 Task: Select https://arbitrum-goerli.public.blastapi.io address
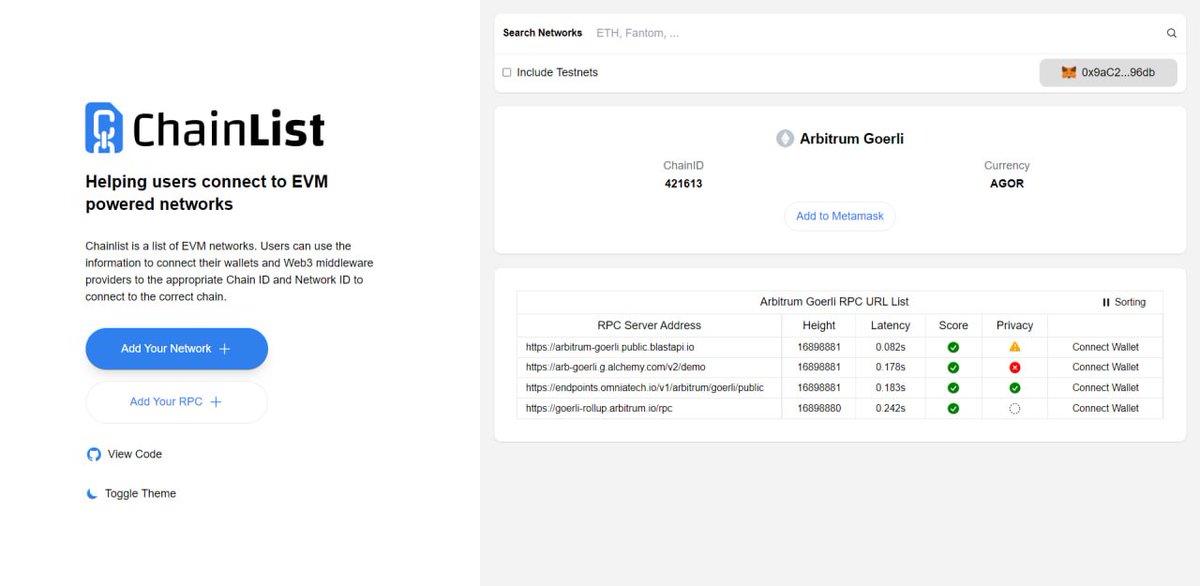click(x=610, y=347)
